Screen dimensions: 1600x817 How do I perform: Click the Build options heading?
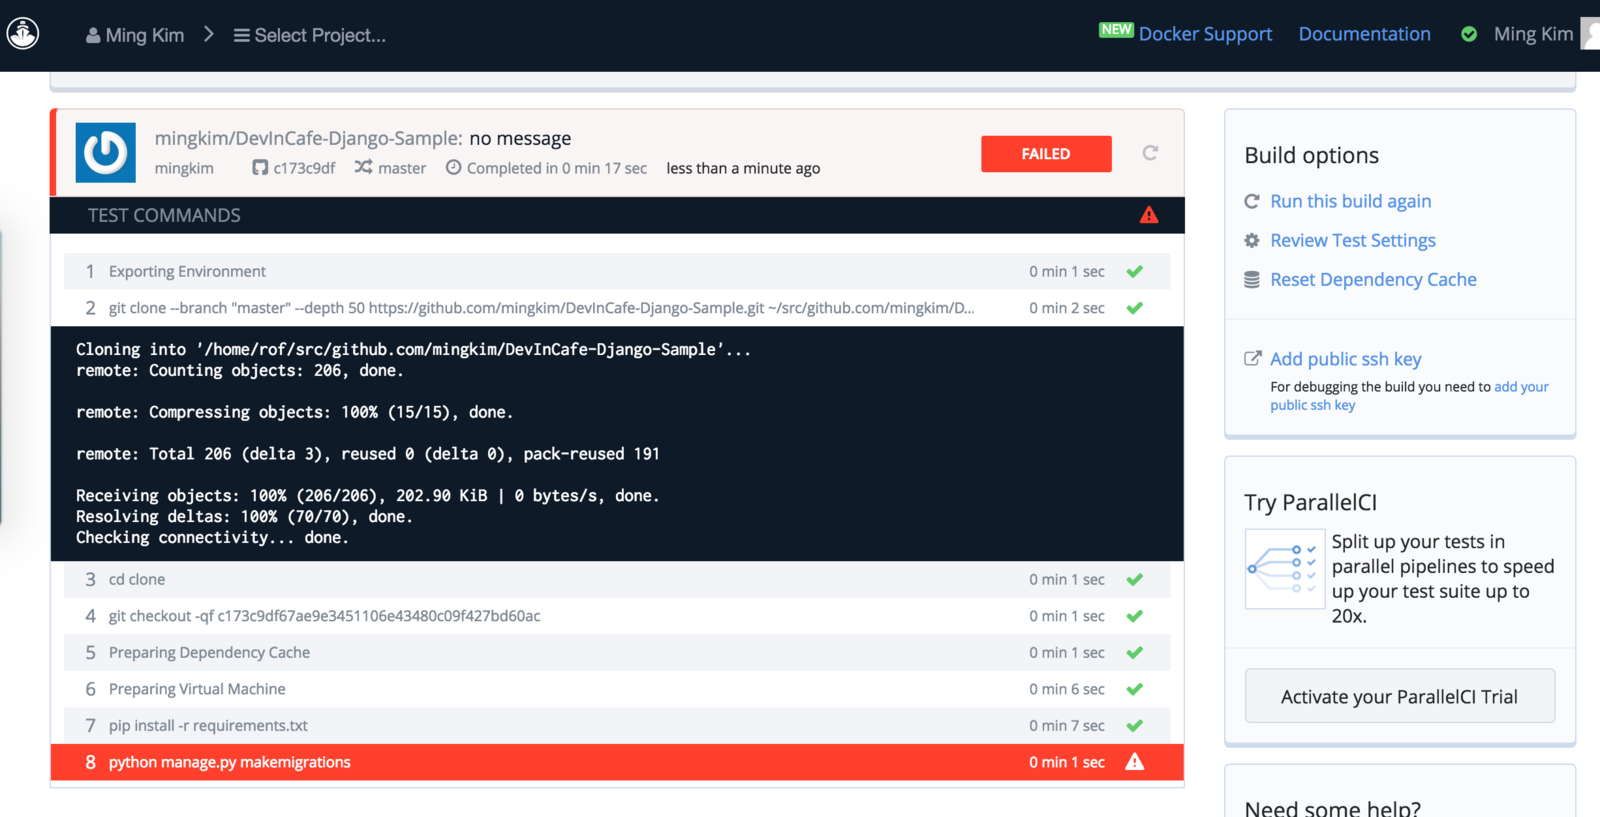pos(1311,155)
